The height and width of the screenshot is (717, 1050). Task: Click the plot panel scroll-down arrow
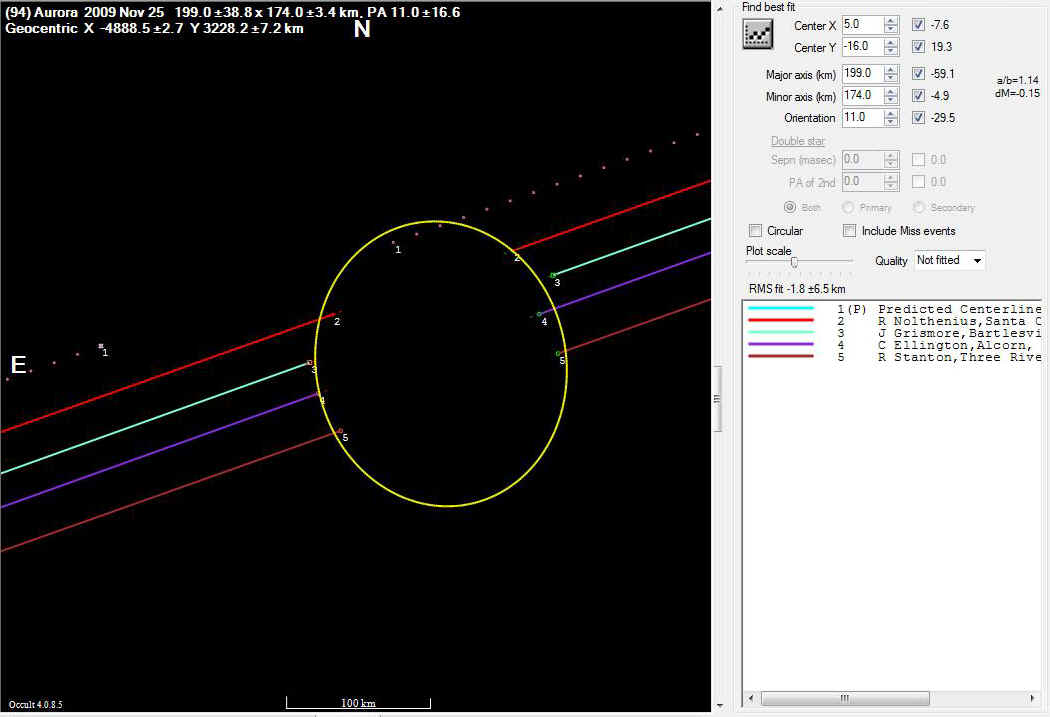pyautogui.click(x=720, y=705)
